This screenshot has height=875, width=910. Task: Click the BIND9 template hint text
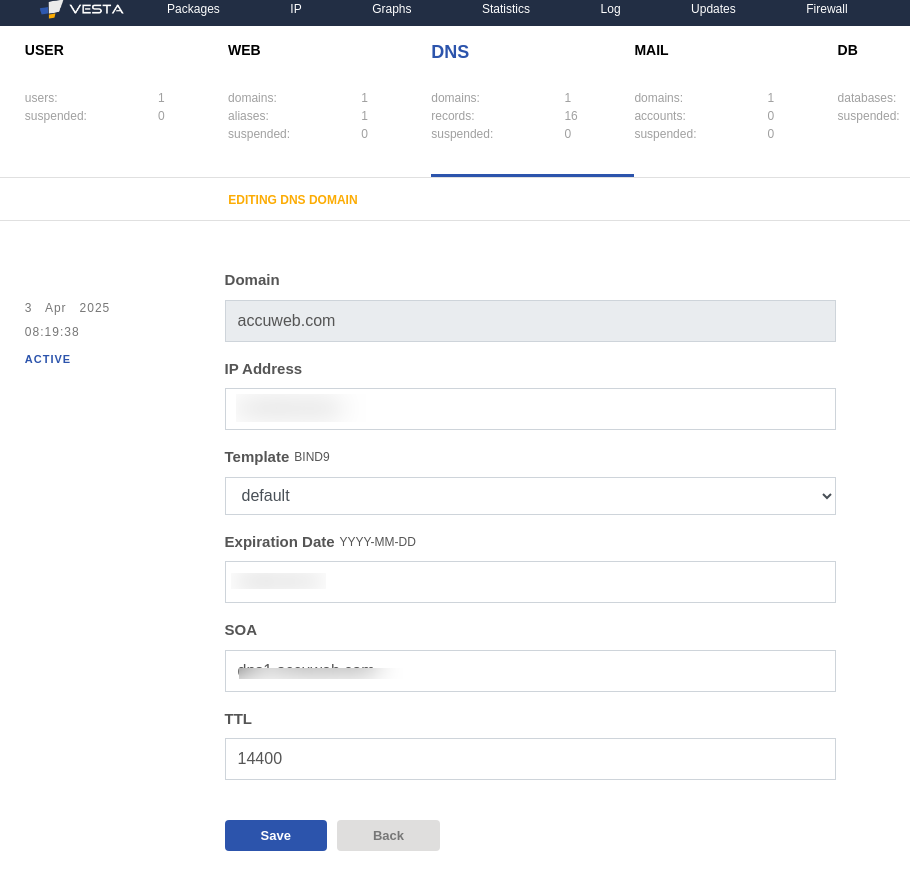[312, 457]
